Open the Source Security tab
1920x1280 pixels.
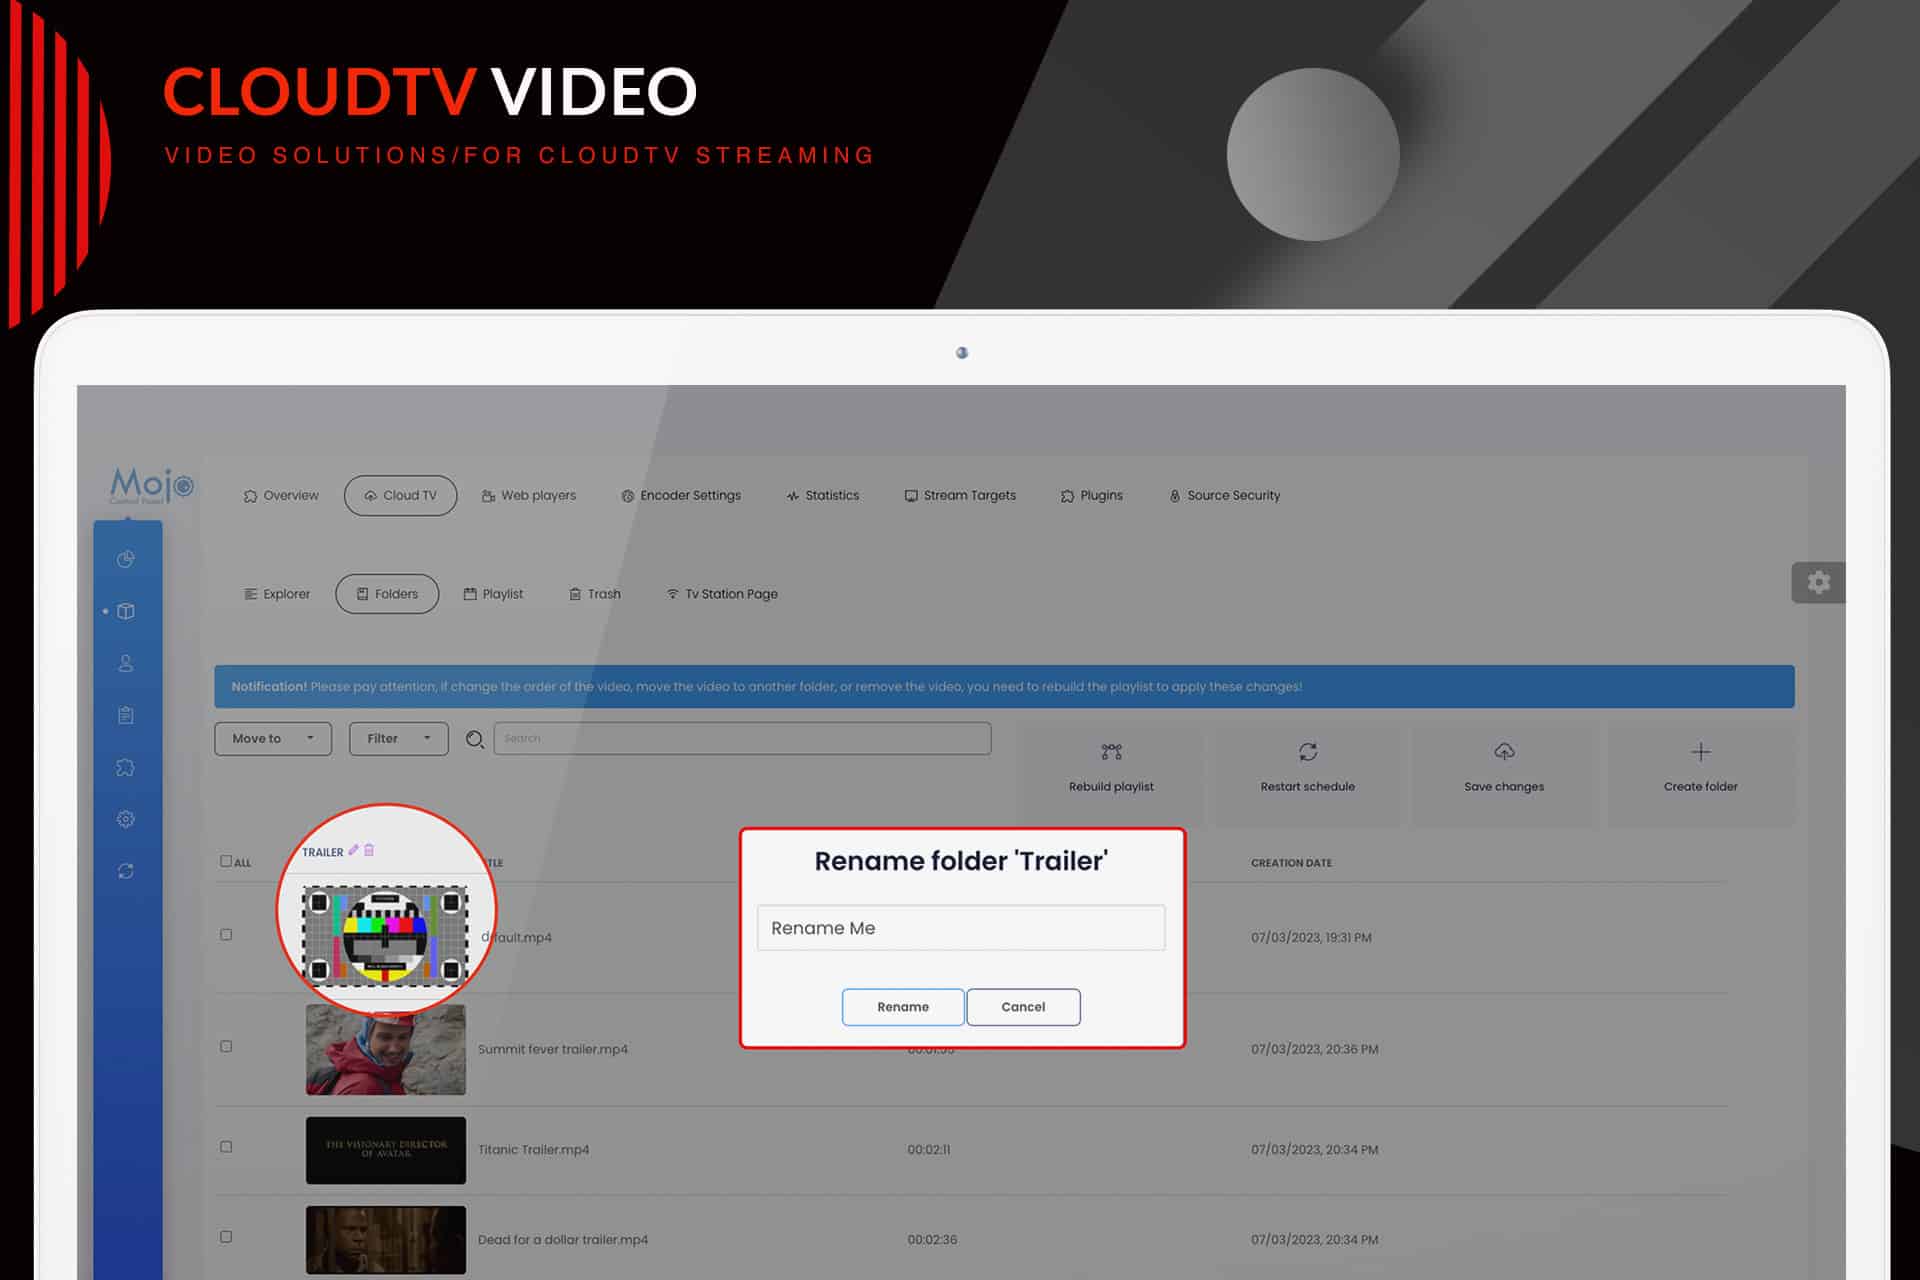coord(1225,496)
